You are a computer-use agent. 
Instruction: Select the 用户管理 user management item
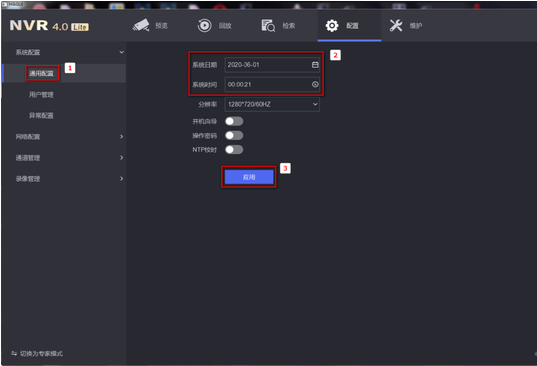point(41,94)
